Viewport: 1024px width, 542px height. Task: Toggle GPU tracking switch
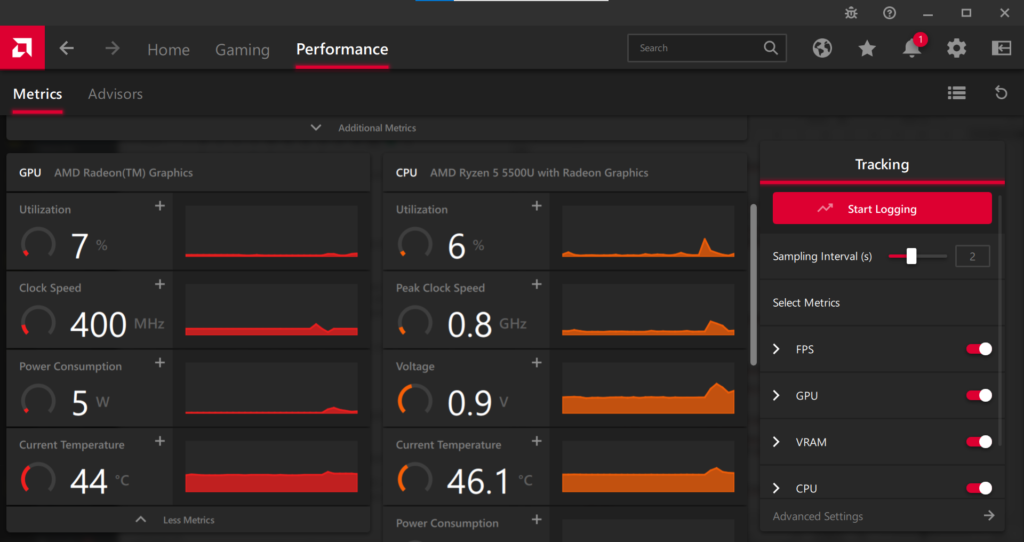(x=979, y=396)
